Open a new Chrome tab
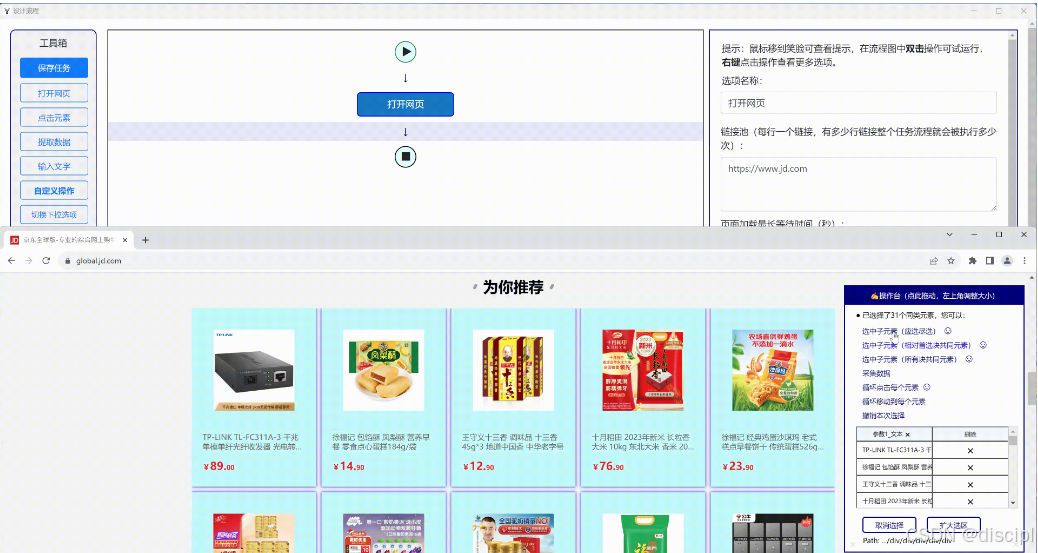 pos(146,240)
